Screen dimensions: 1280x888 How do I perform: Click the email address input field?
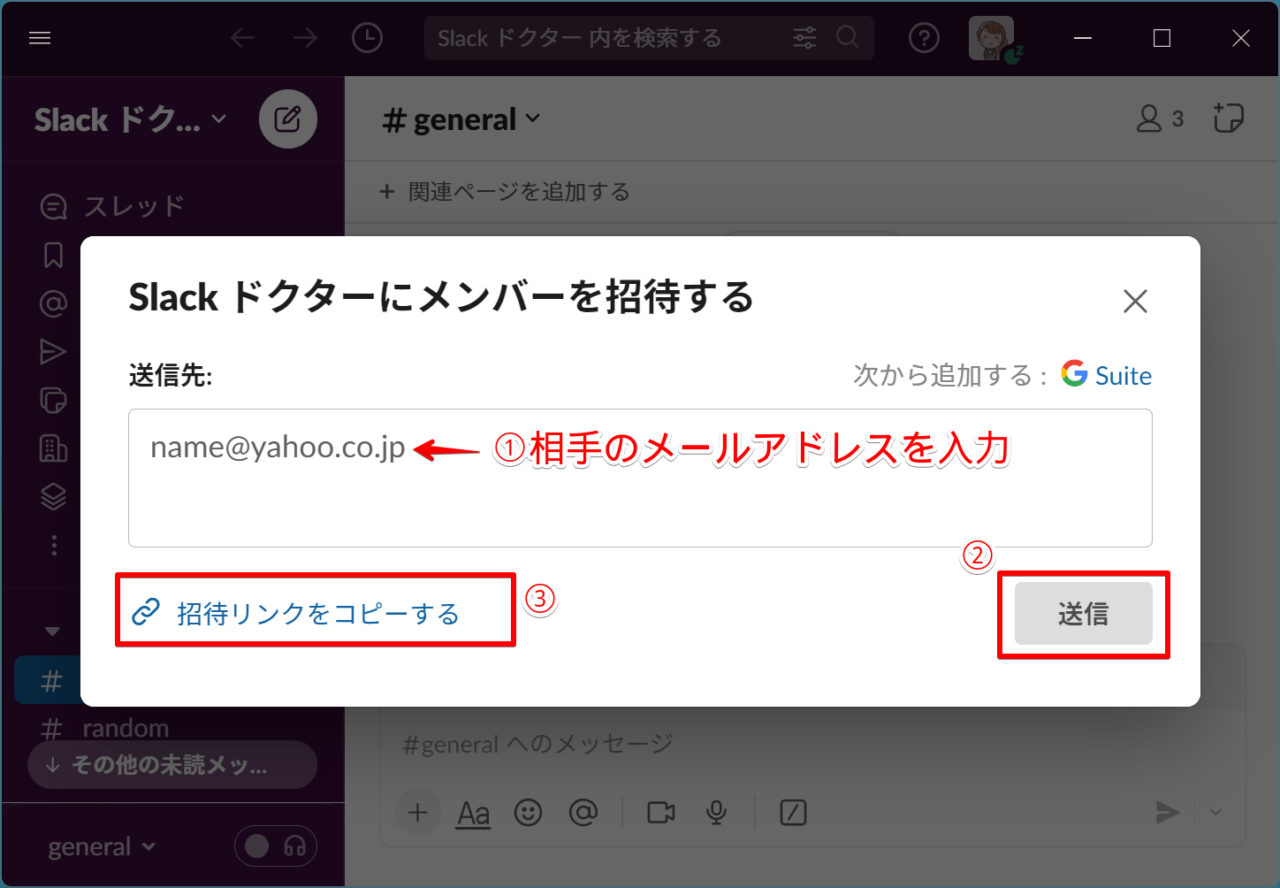(640, 477)
